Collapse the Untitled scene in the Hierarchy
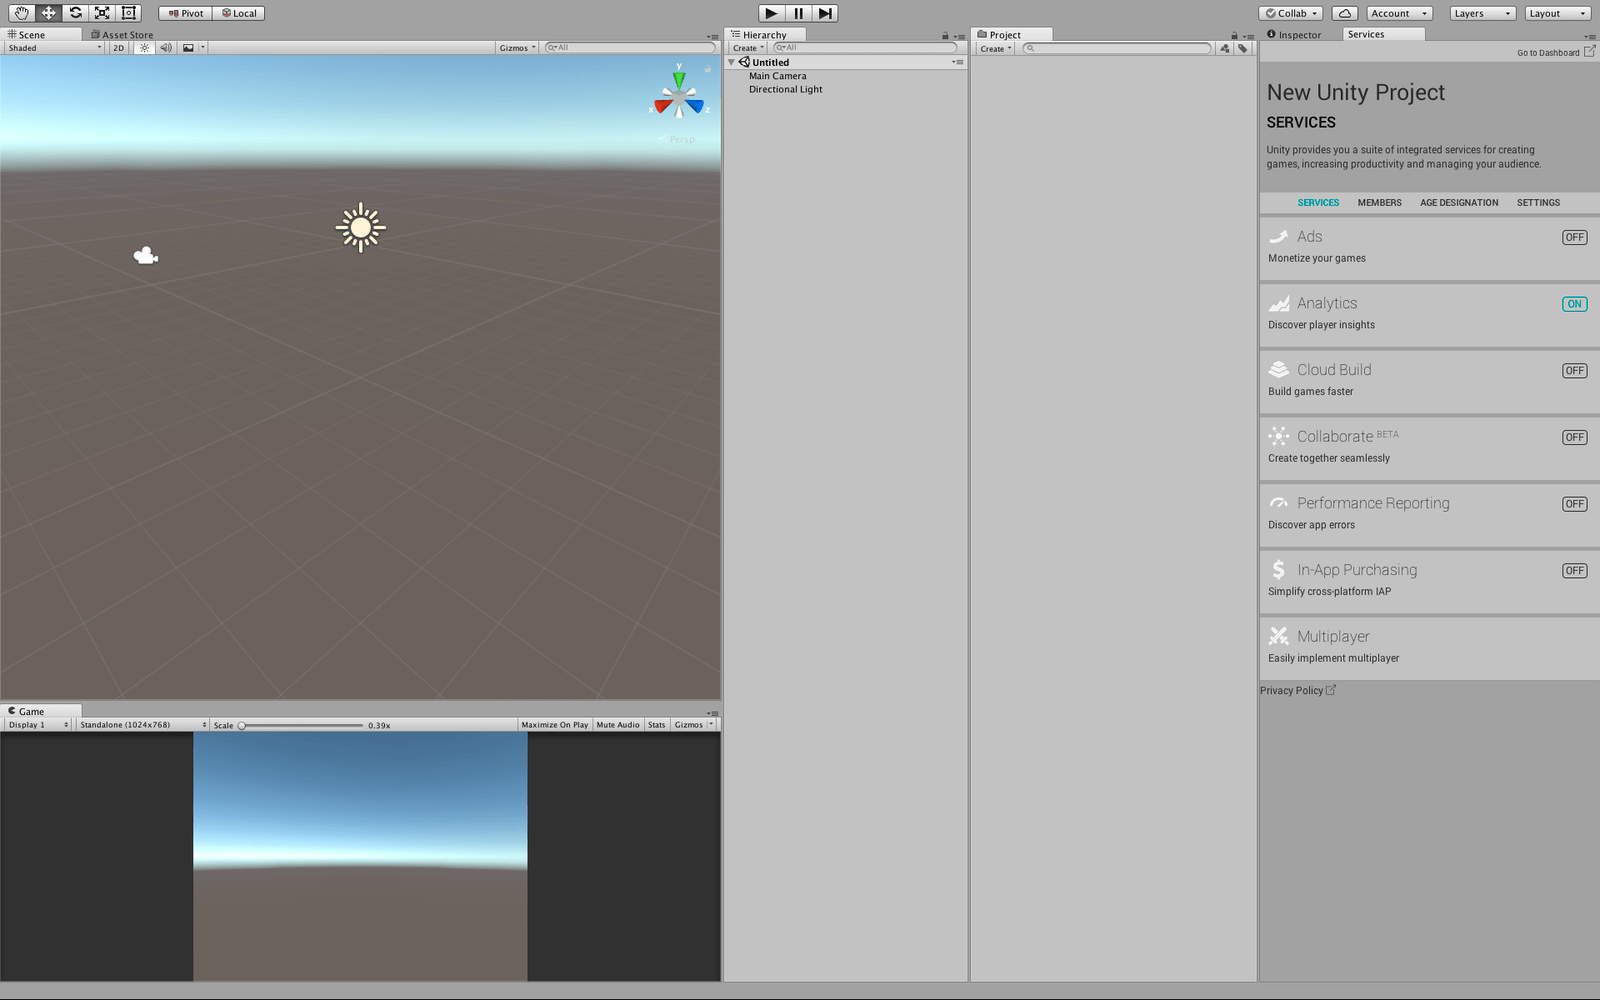Image resolution: width=1600 pixels, height=1000 pixels. (731, 61)
